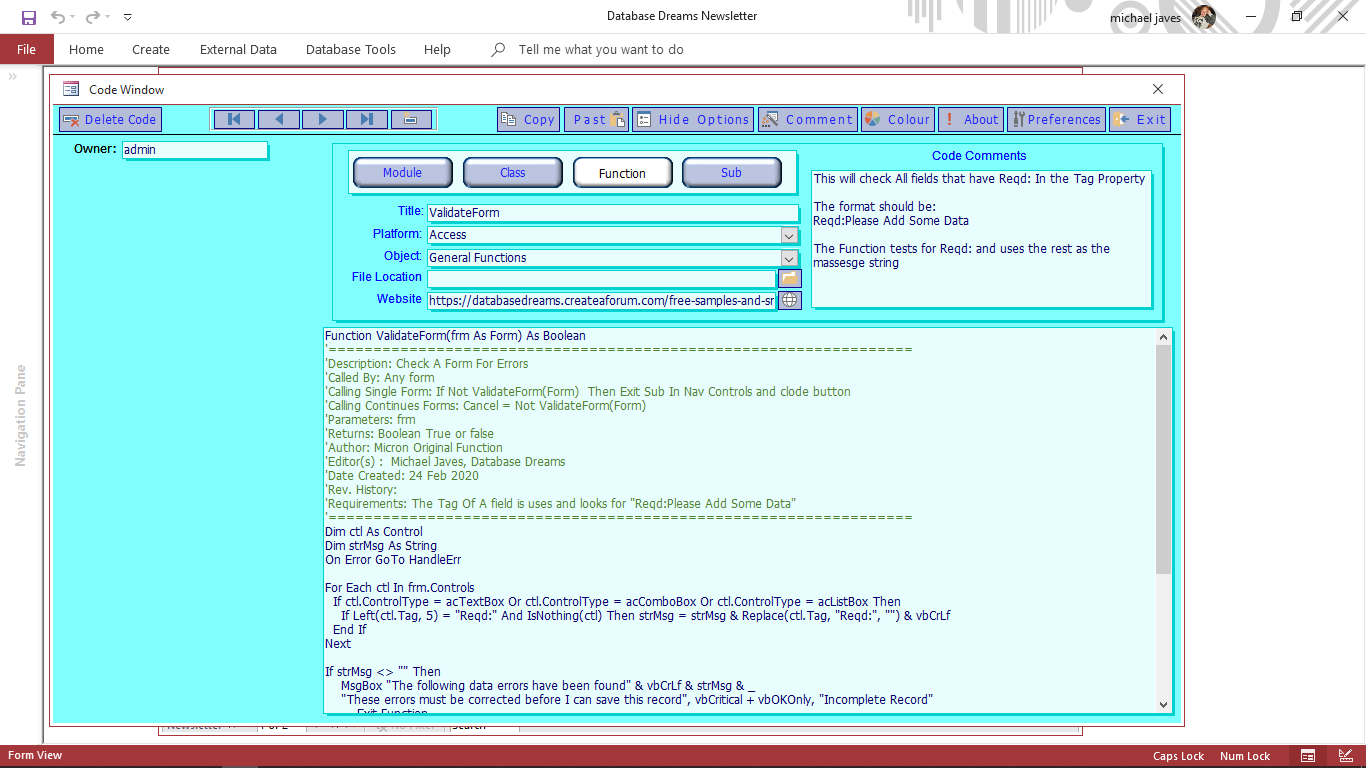The width and height of the screenshot is (1366, 768).
Task: Select the Sub toggle button
Action: [731, 173]
